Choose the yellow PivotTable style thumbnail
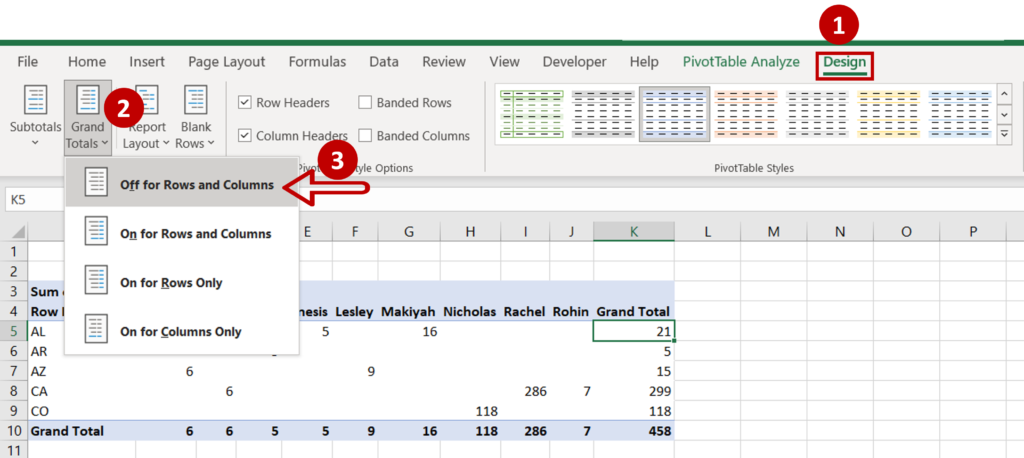Viewport: 1024px width, 458px height. (x=888, y=113)
